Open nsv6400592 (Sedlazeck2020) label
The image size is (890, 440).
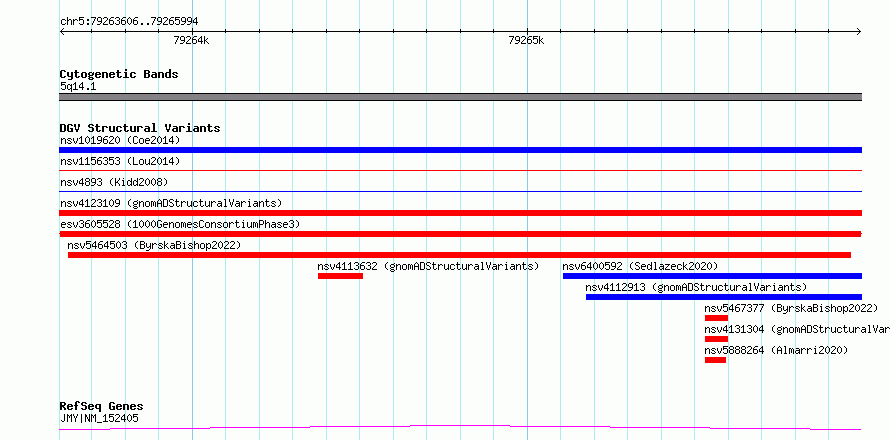coord(640,266)
